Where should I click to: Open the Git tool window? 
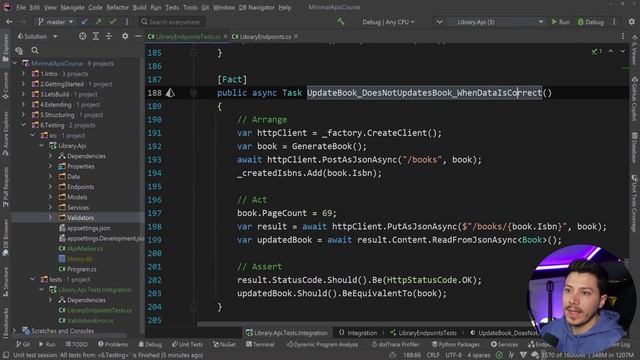[23, 344]
